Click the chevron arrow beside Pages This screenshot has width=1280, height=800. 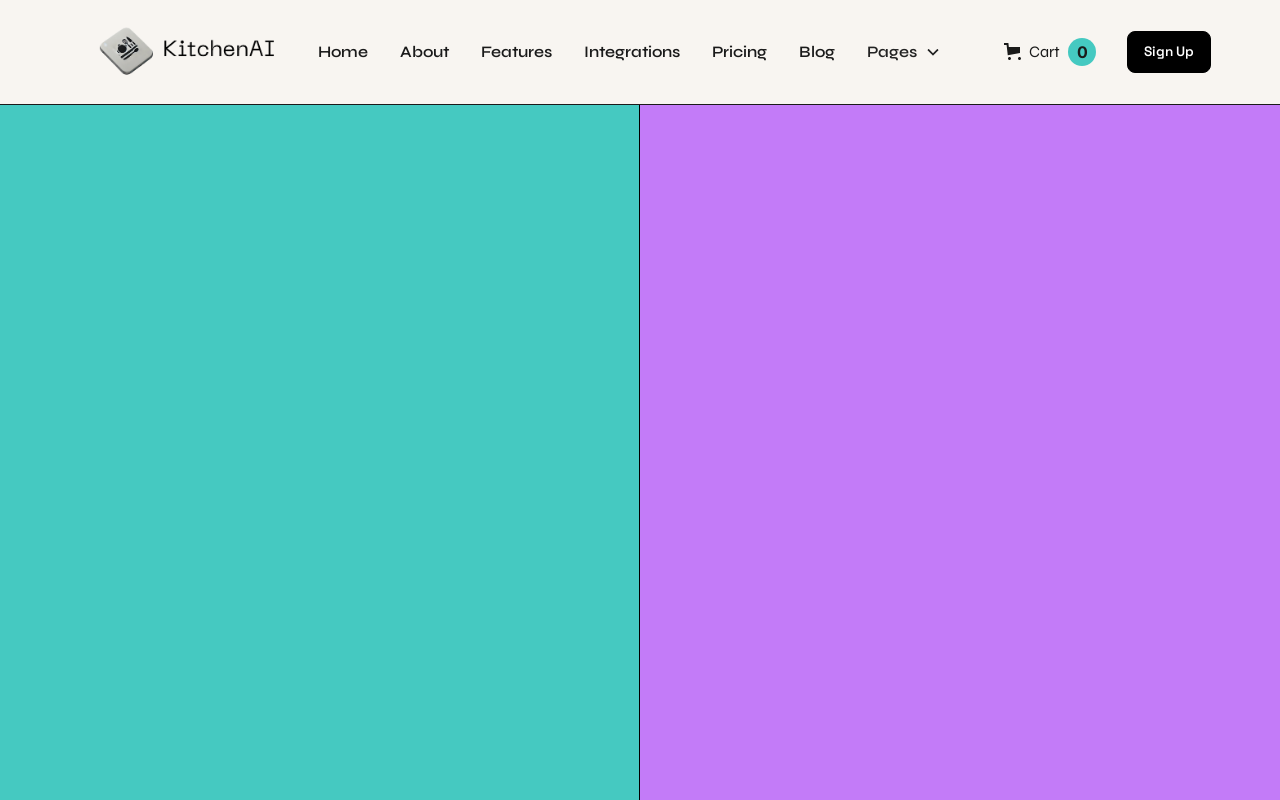[x=933, y=52]
